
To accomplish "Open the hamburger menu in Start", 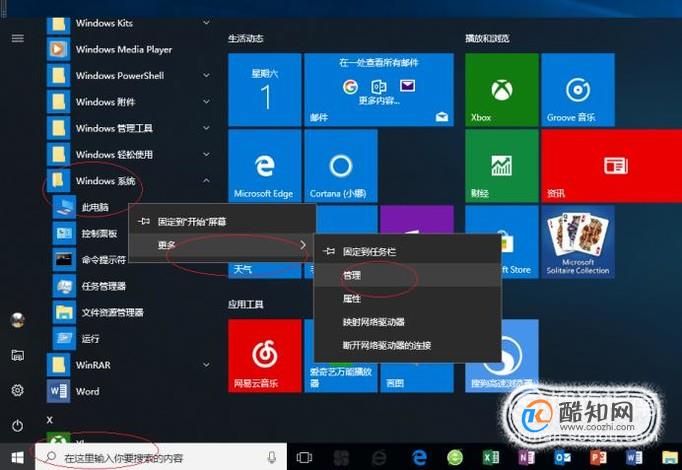I will tap(18, 39).
